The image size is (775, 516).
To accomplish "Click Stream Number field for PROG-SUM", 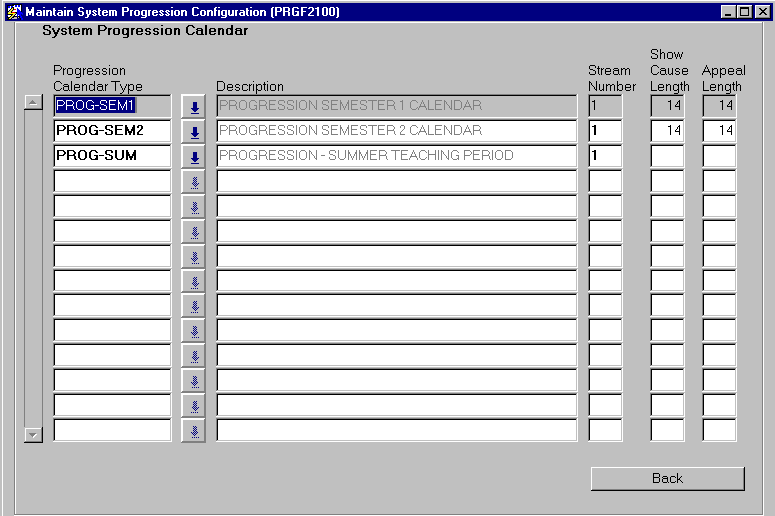I will [x=605, y=156].
